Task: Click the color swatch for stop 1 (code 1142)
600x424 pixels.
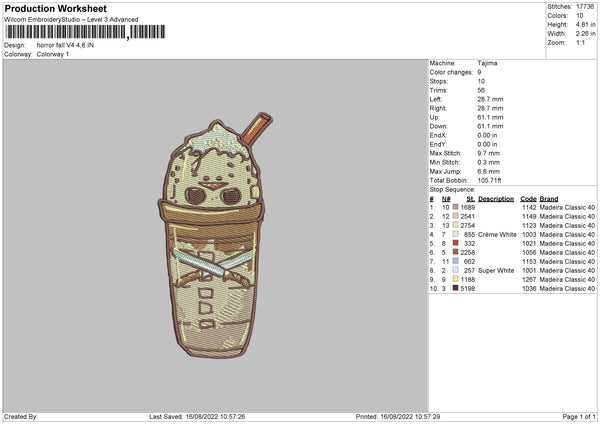Action: (455, 207)
